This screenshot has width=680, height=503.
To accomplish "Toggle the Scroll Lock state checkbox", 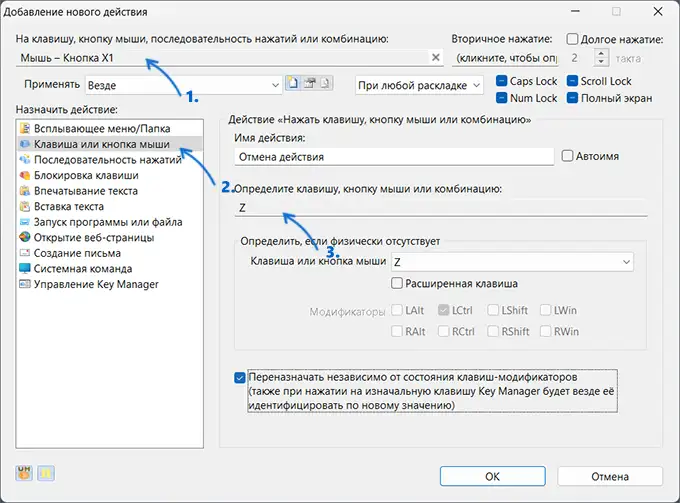I will [572, 81].
